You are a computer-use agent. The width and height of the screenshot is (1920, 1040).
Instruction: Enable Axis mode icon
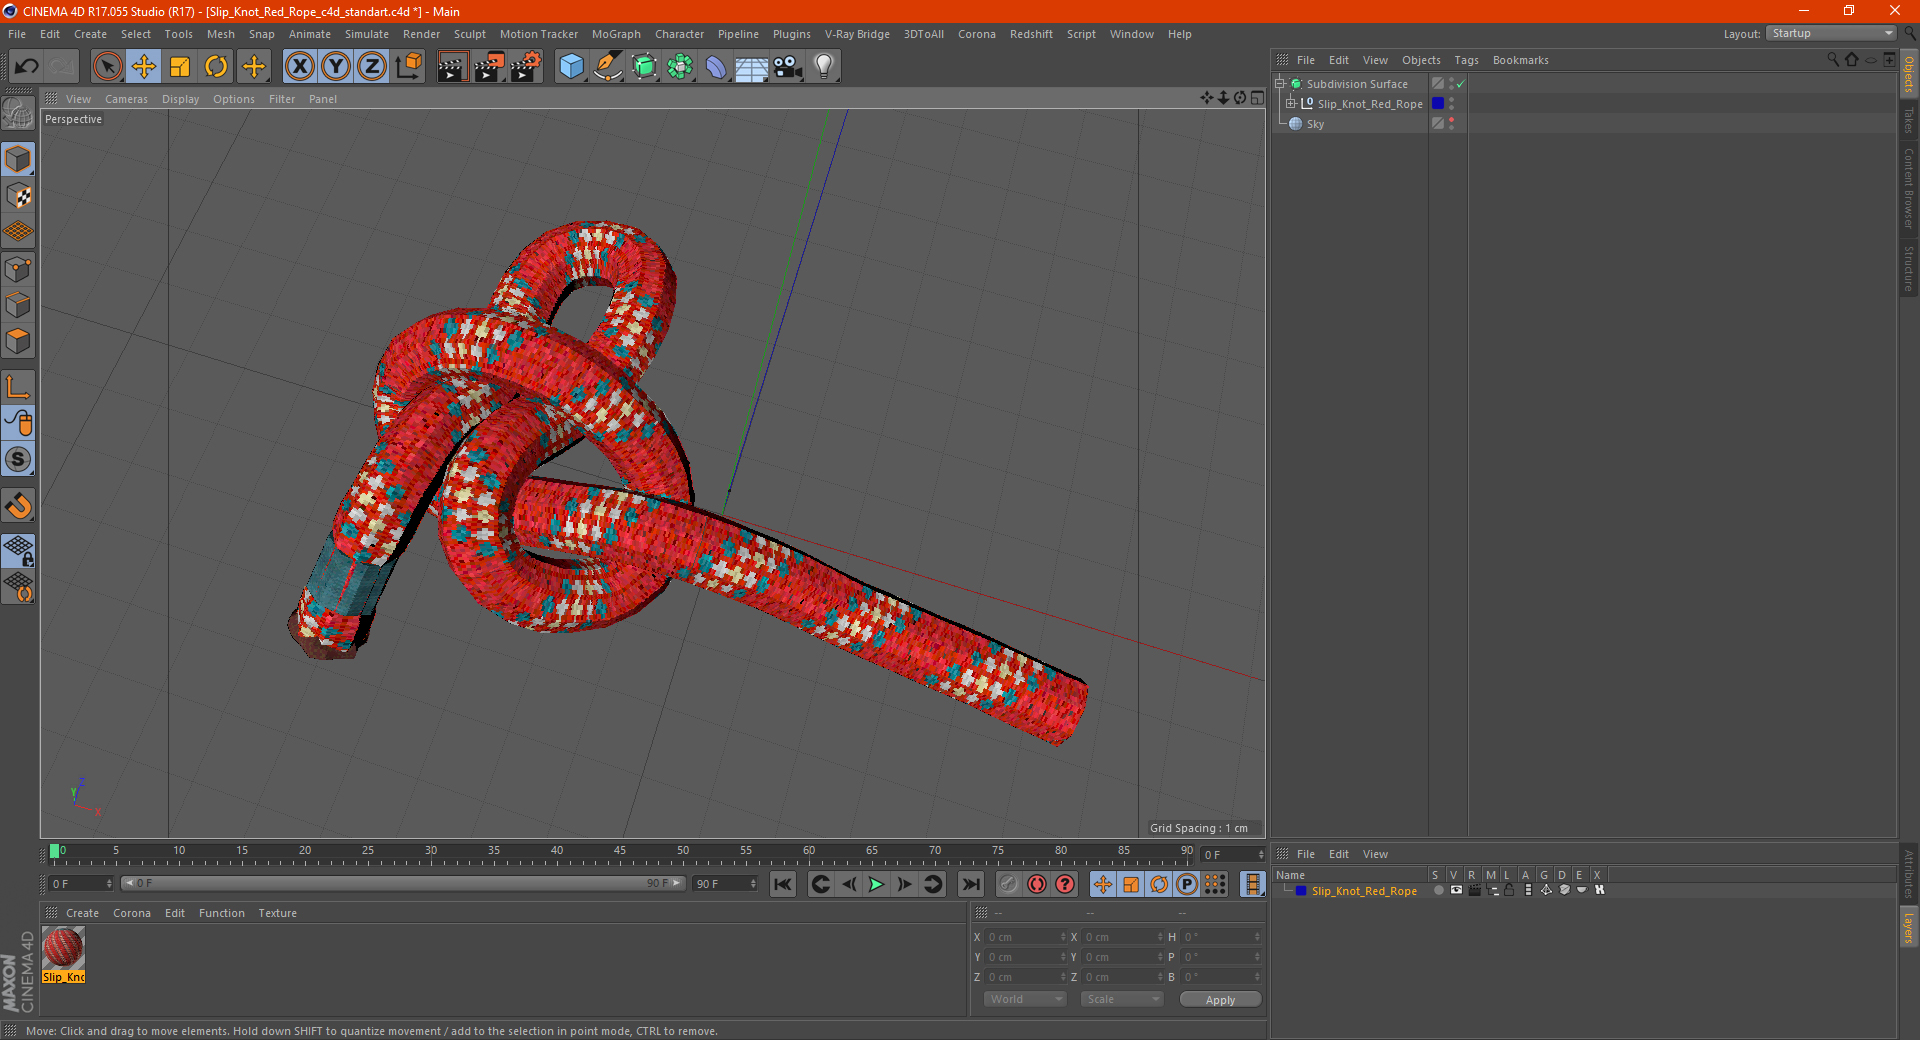(19, 387)
